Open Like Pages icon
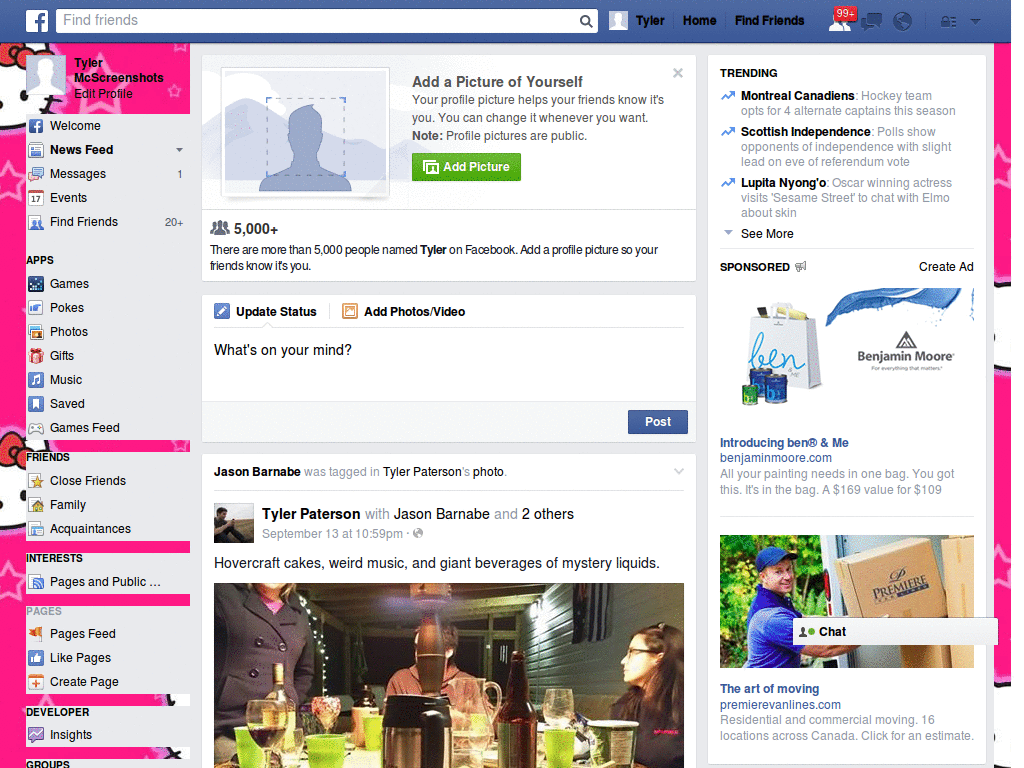1024x768 pixels. 36,658
